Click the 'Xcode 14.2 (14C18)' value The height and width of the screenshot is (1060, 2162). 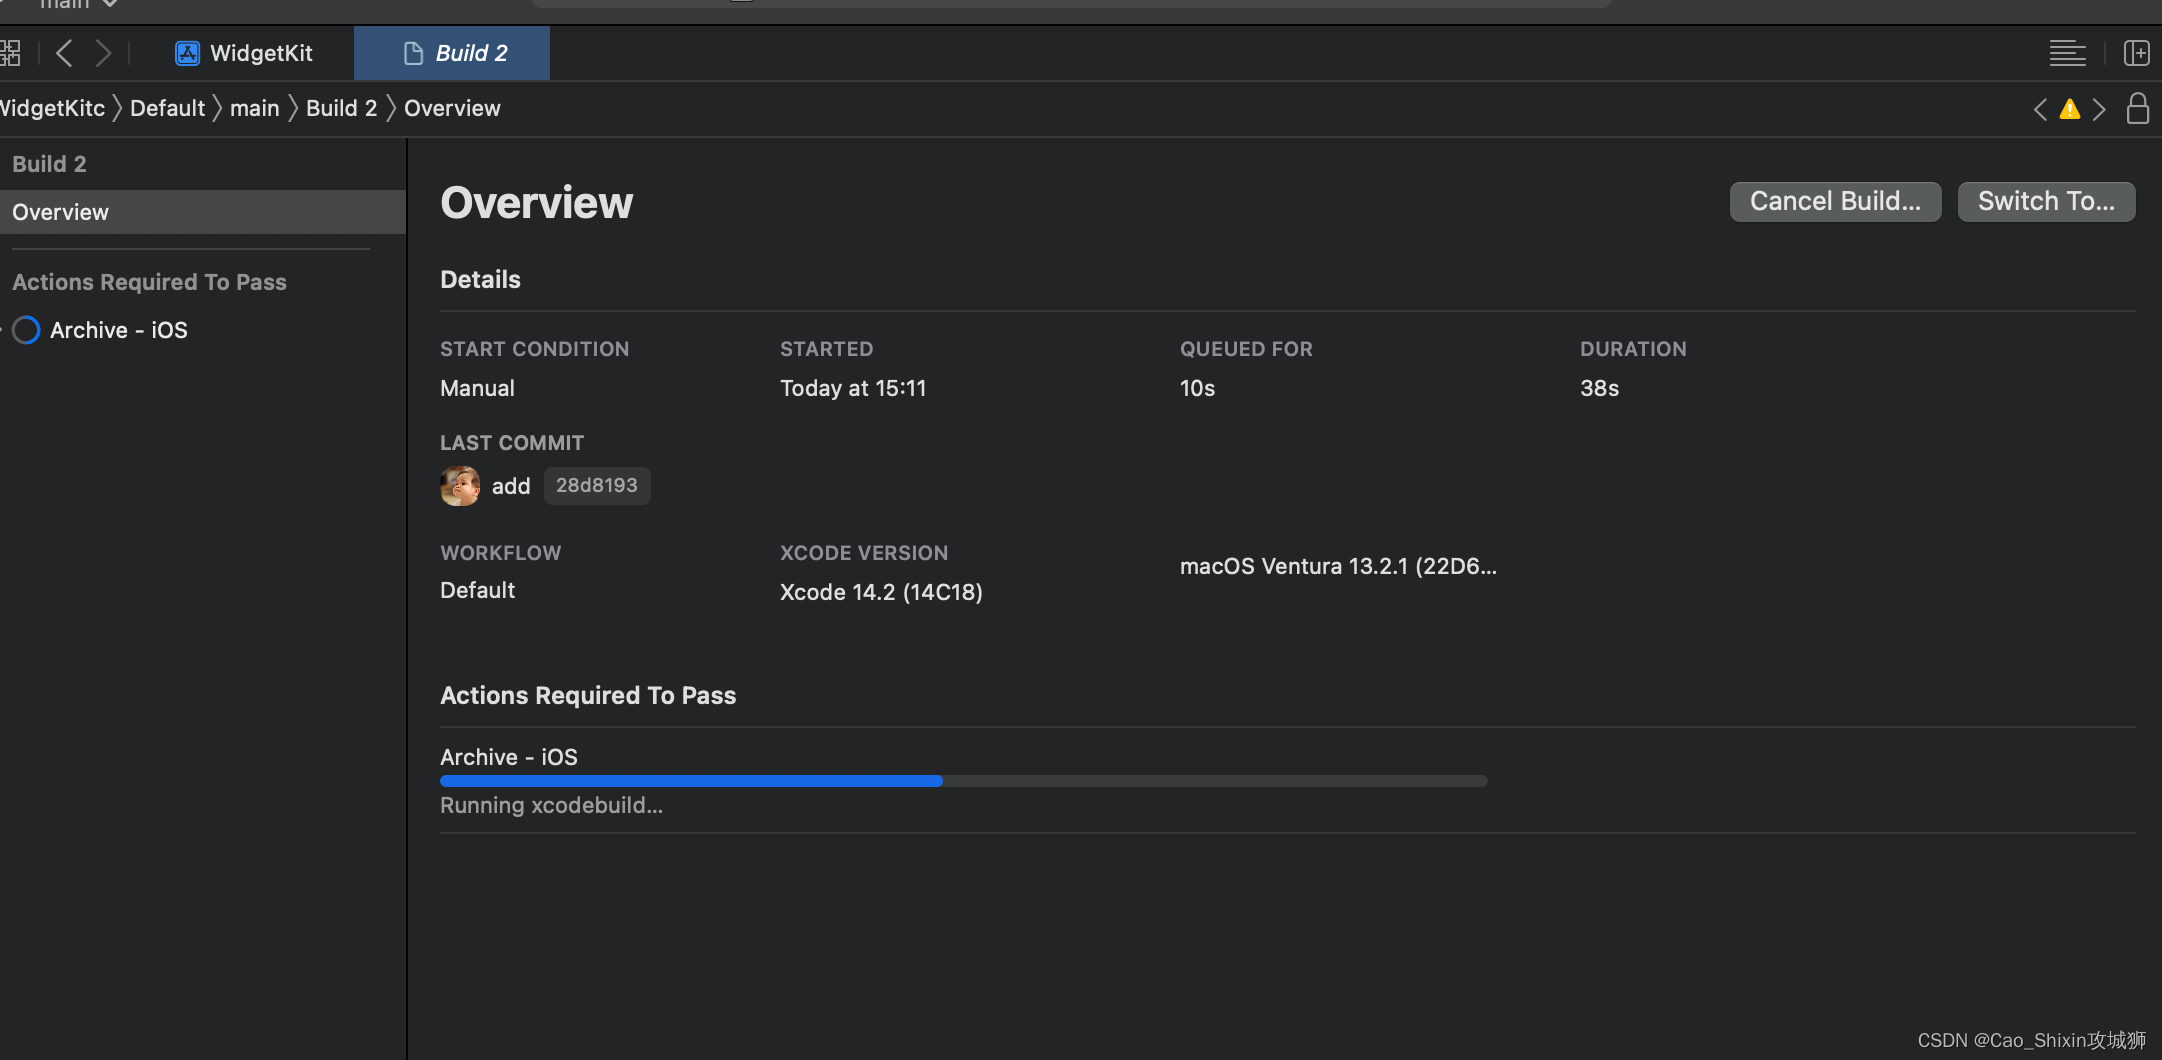coord(881,592)
